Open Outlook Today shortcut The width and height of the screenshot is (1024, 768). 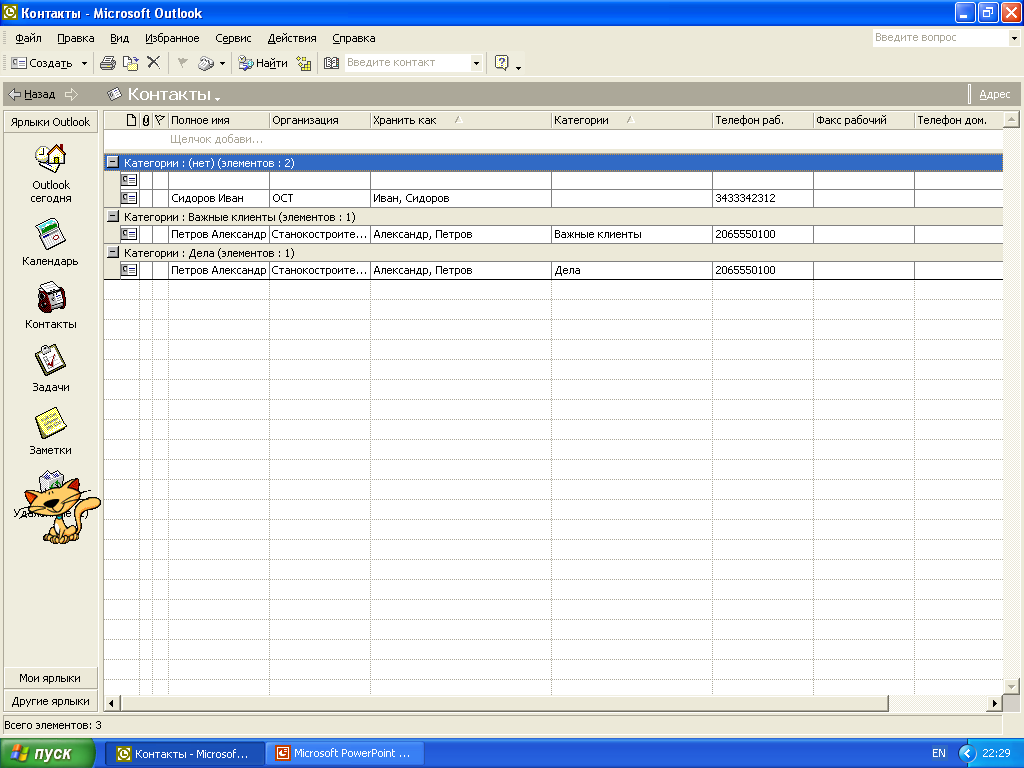[51, 174]
